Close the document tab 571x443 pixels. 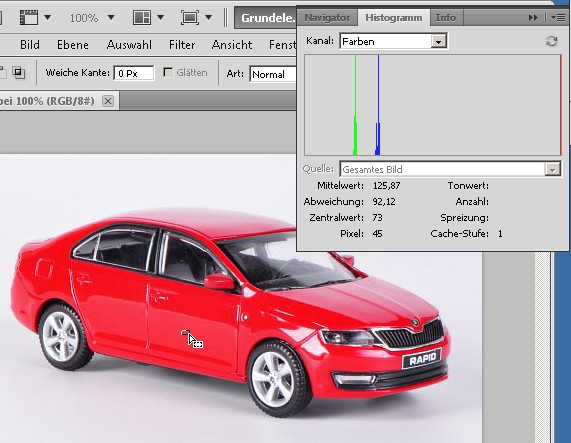(108, 101)
